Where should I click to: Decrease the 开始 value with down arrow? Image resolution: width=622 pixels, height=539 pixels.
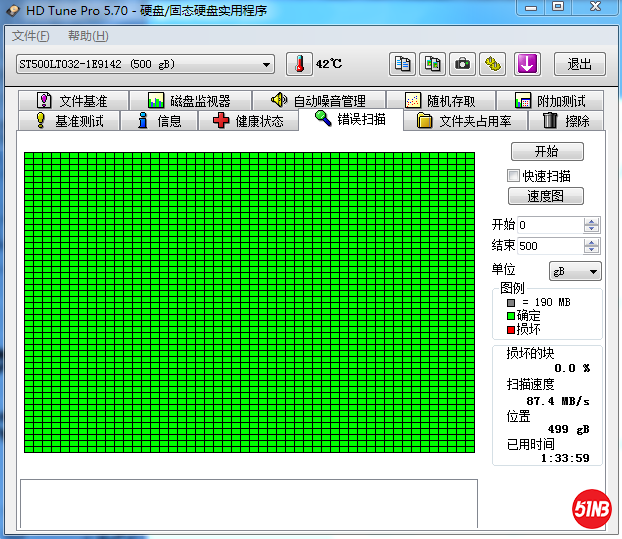pyautogui.click(x=592, y=229)
